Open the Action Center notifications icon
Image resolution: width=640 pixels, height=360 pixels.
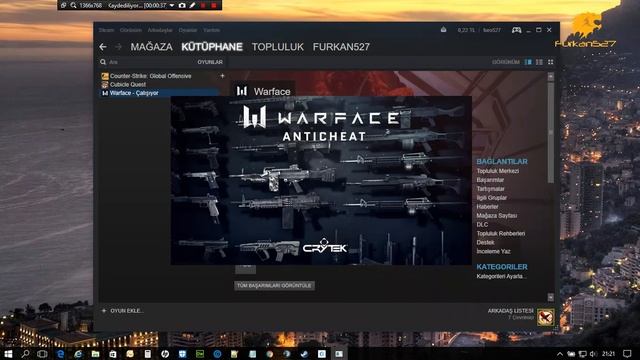coord(627,353)
